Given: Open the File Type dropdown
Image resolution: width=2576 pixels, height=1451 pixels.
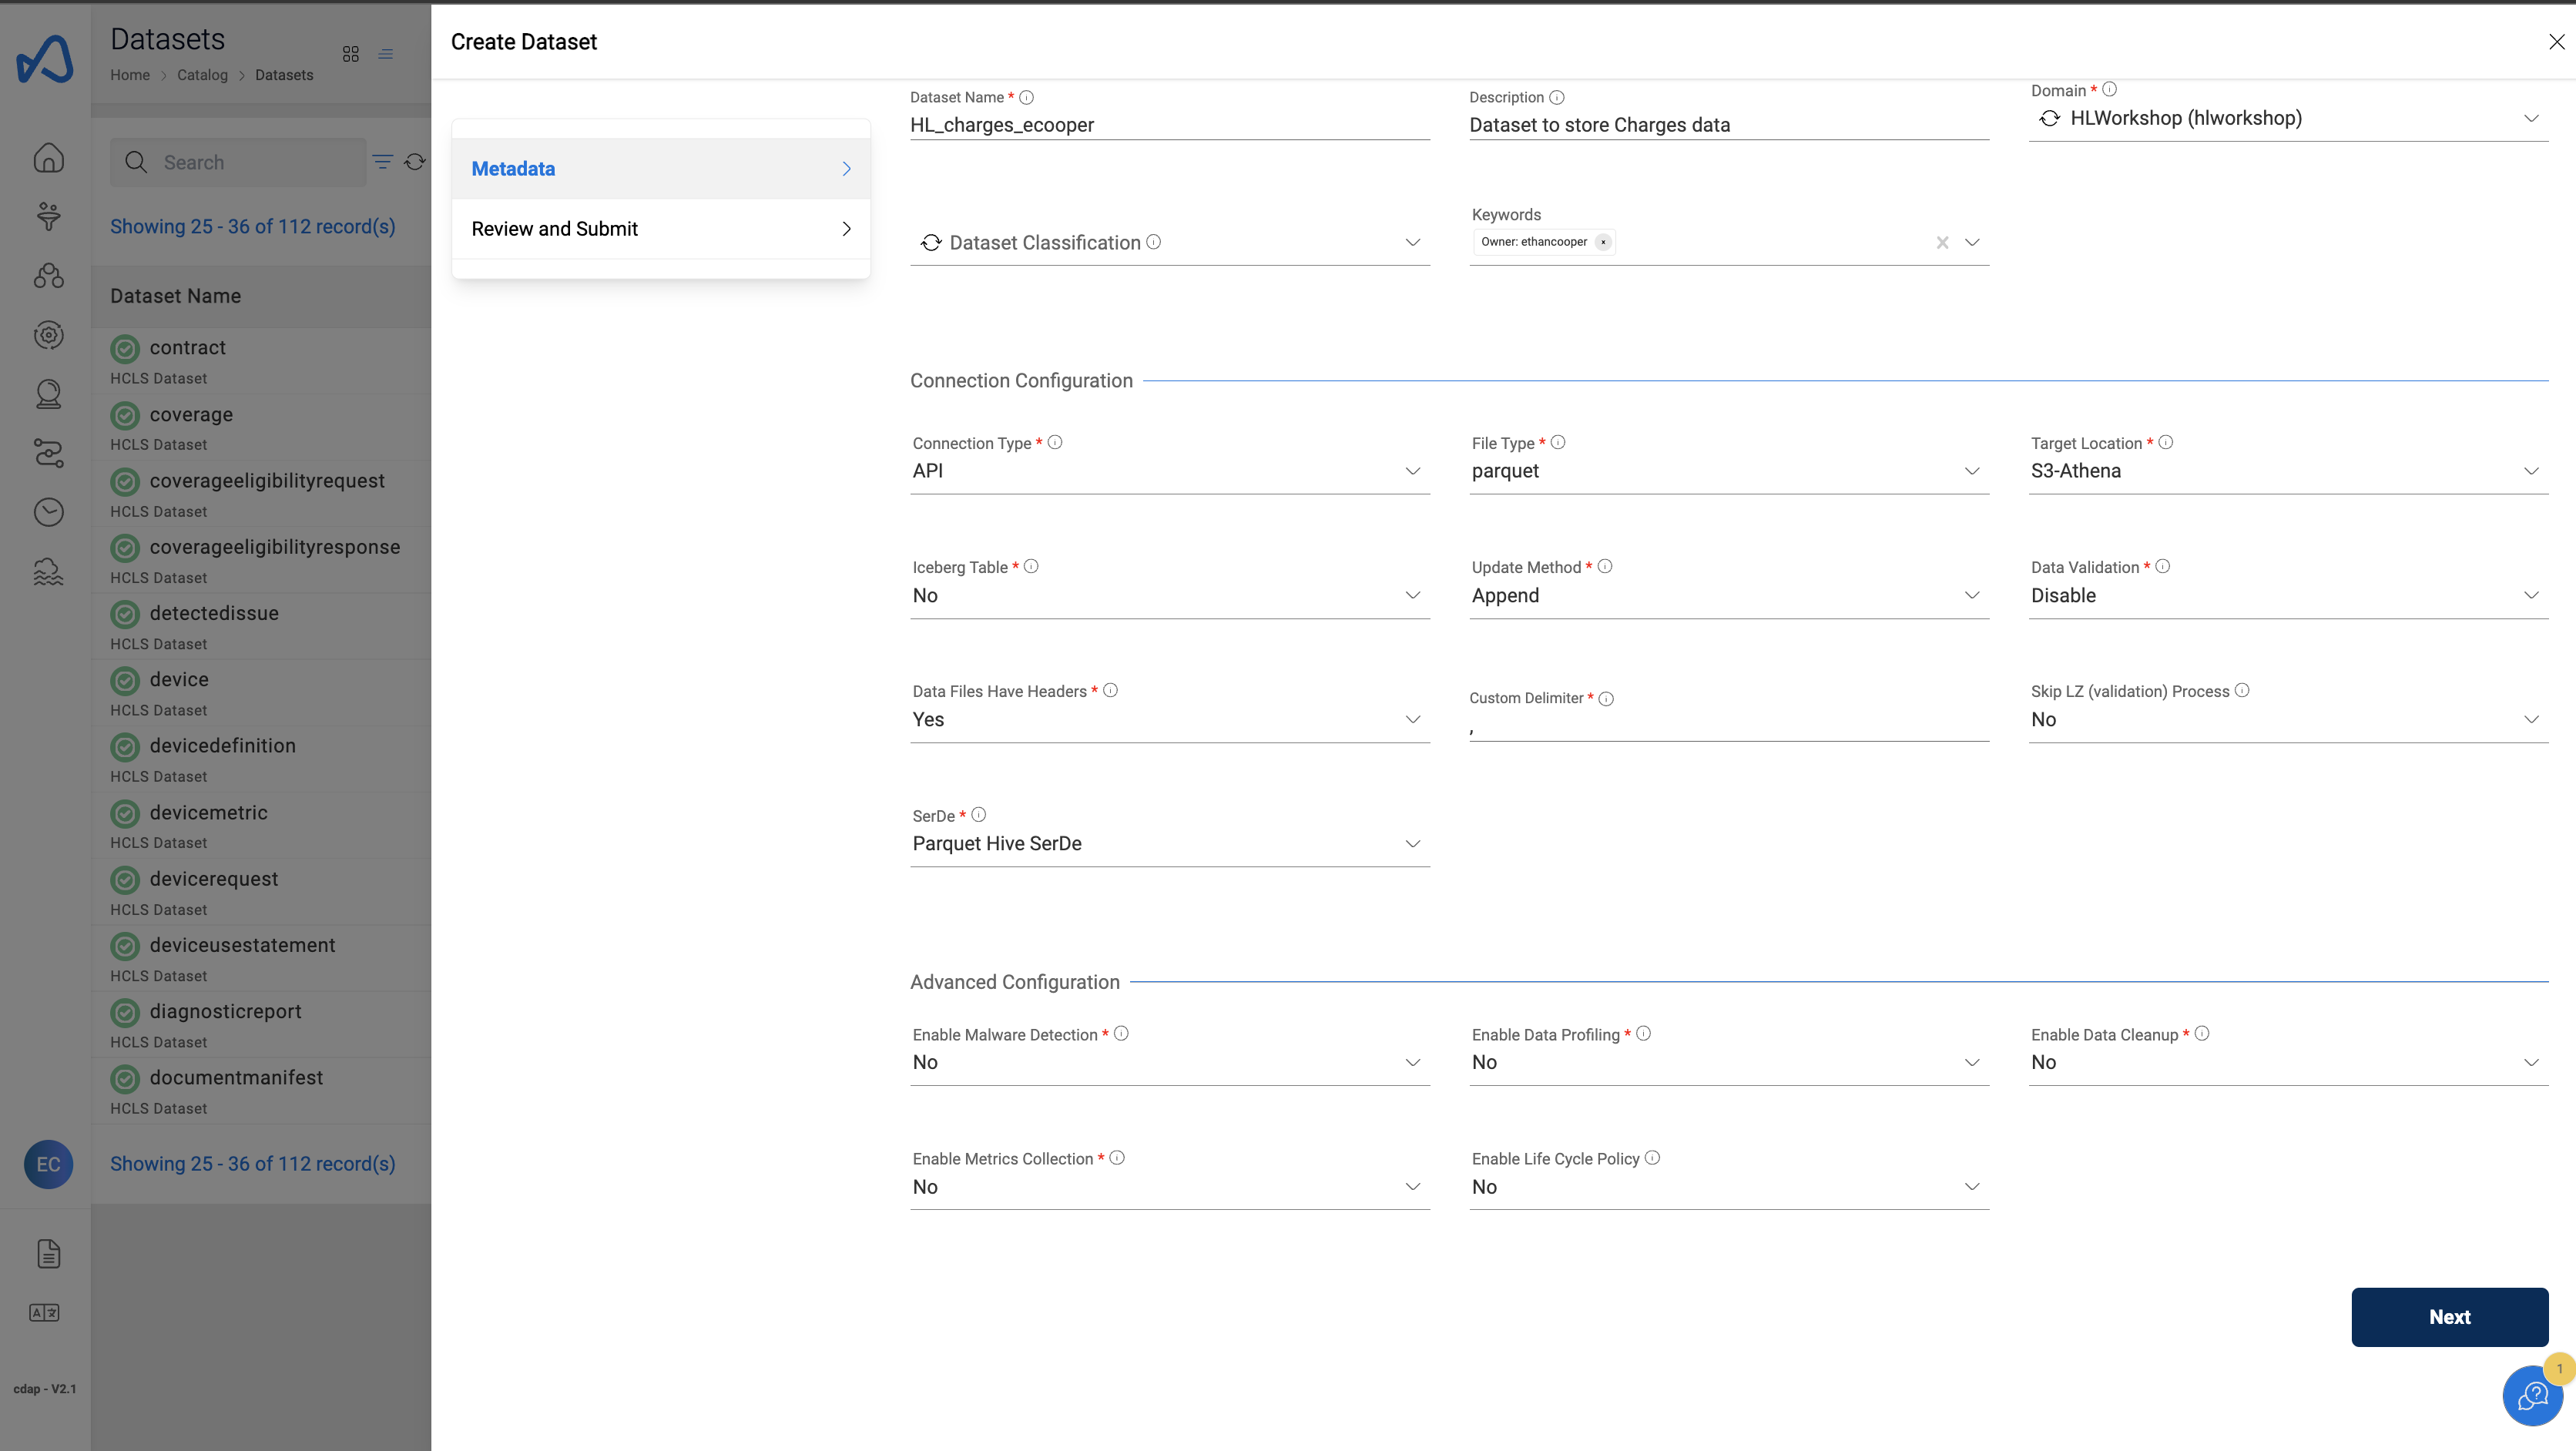Looking at the screenshot, I should click(x=1728, y=471).
